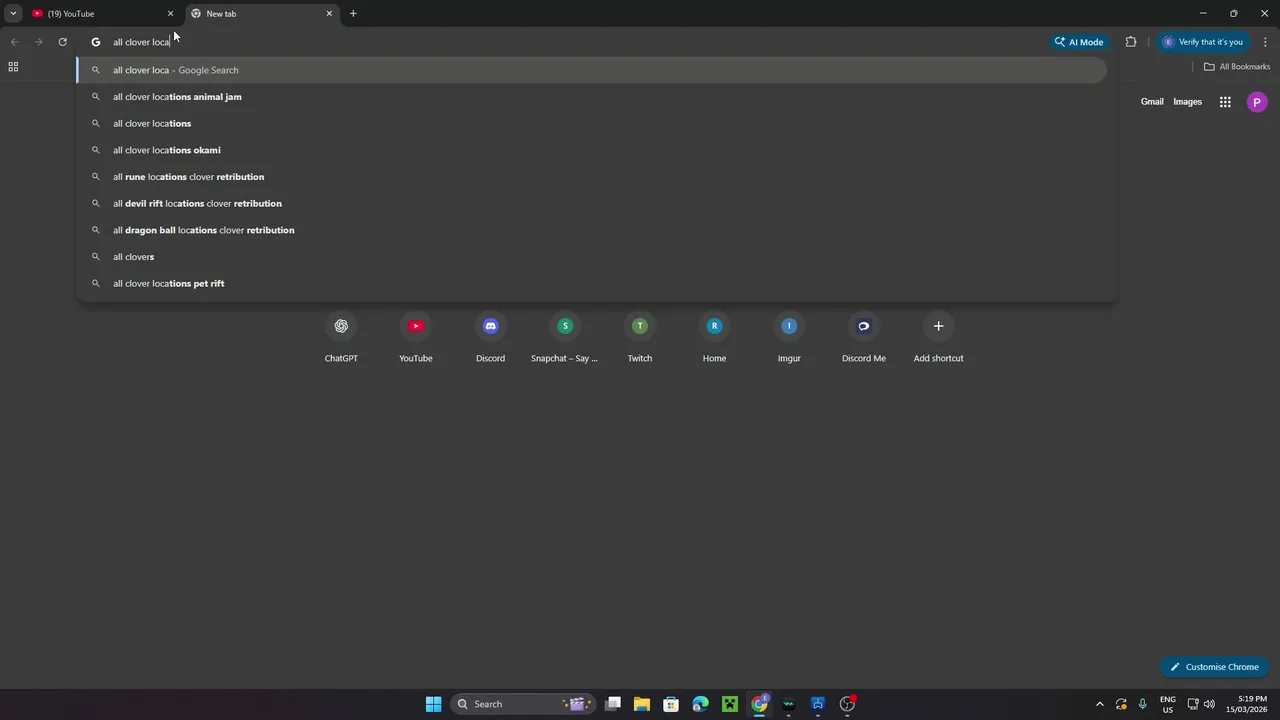Open the apps grid on bookmarks bar
The image size is (1280, 720).
click(13, 67)
